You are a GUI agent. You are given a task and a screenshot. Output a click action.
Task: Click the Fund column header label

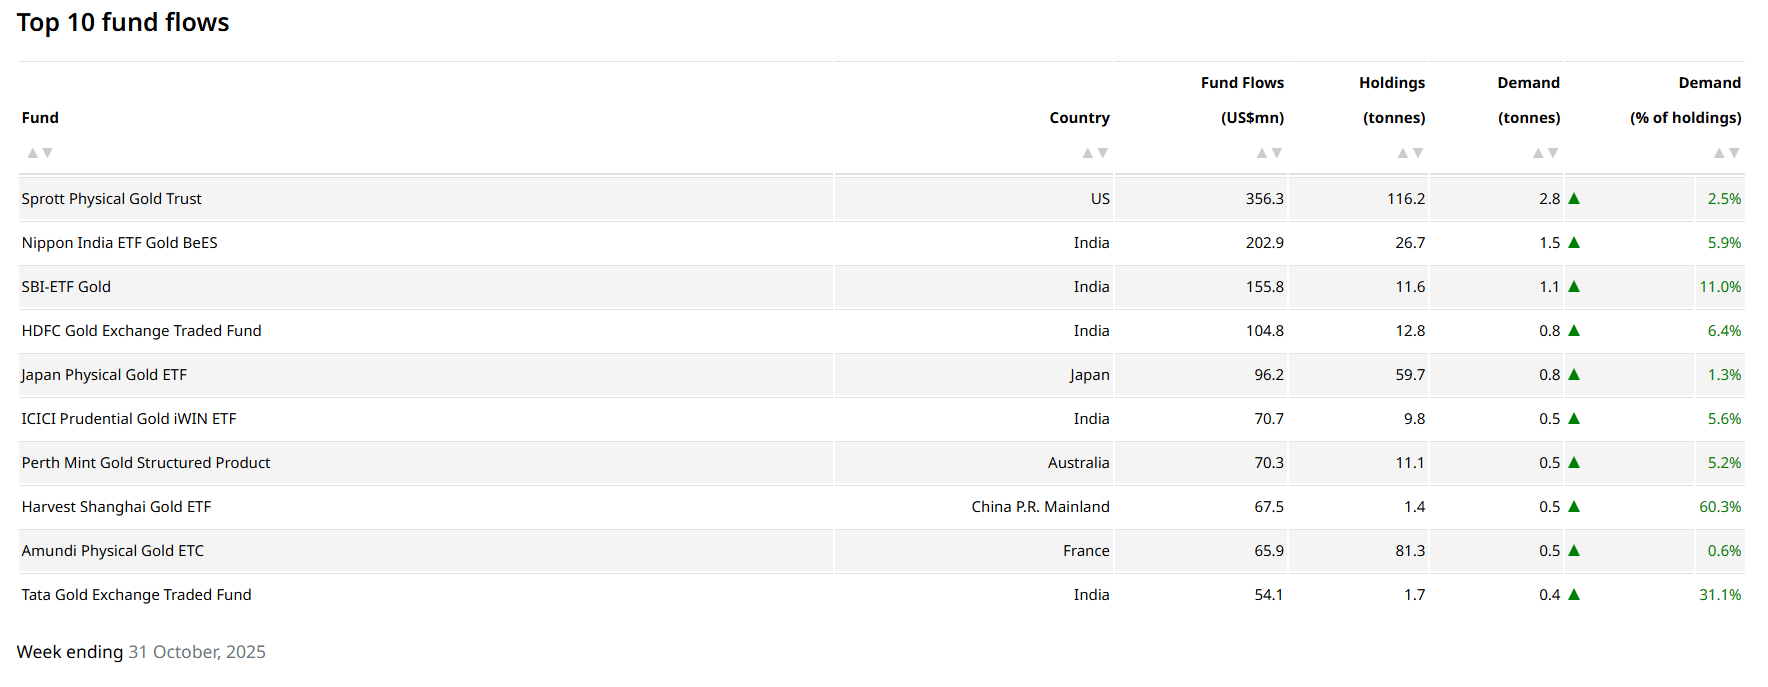coord(40,118)
